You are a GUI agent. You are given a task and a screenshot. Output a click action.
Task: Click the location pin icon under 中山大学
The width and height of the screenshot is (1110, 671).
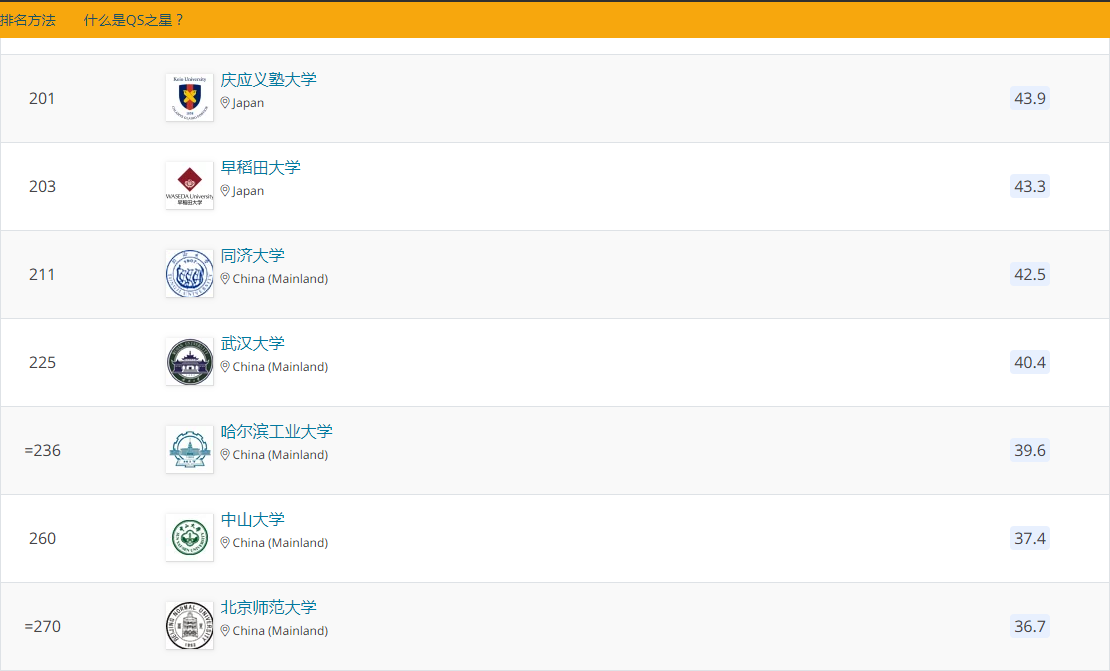tap(225, 542)
